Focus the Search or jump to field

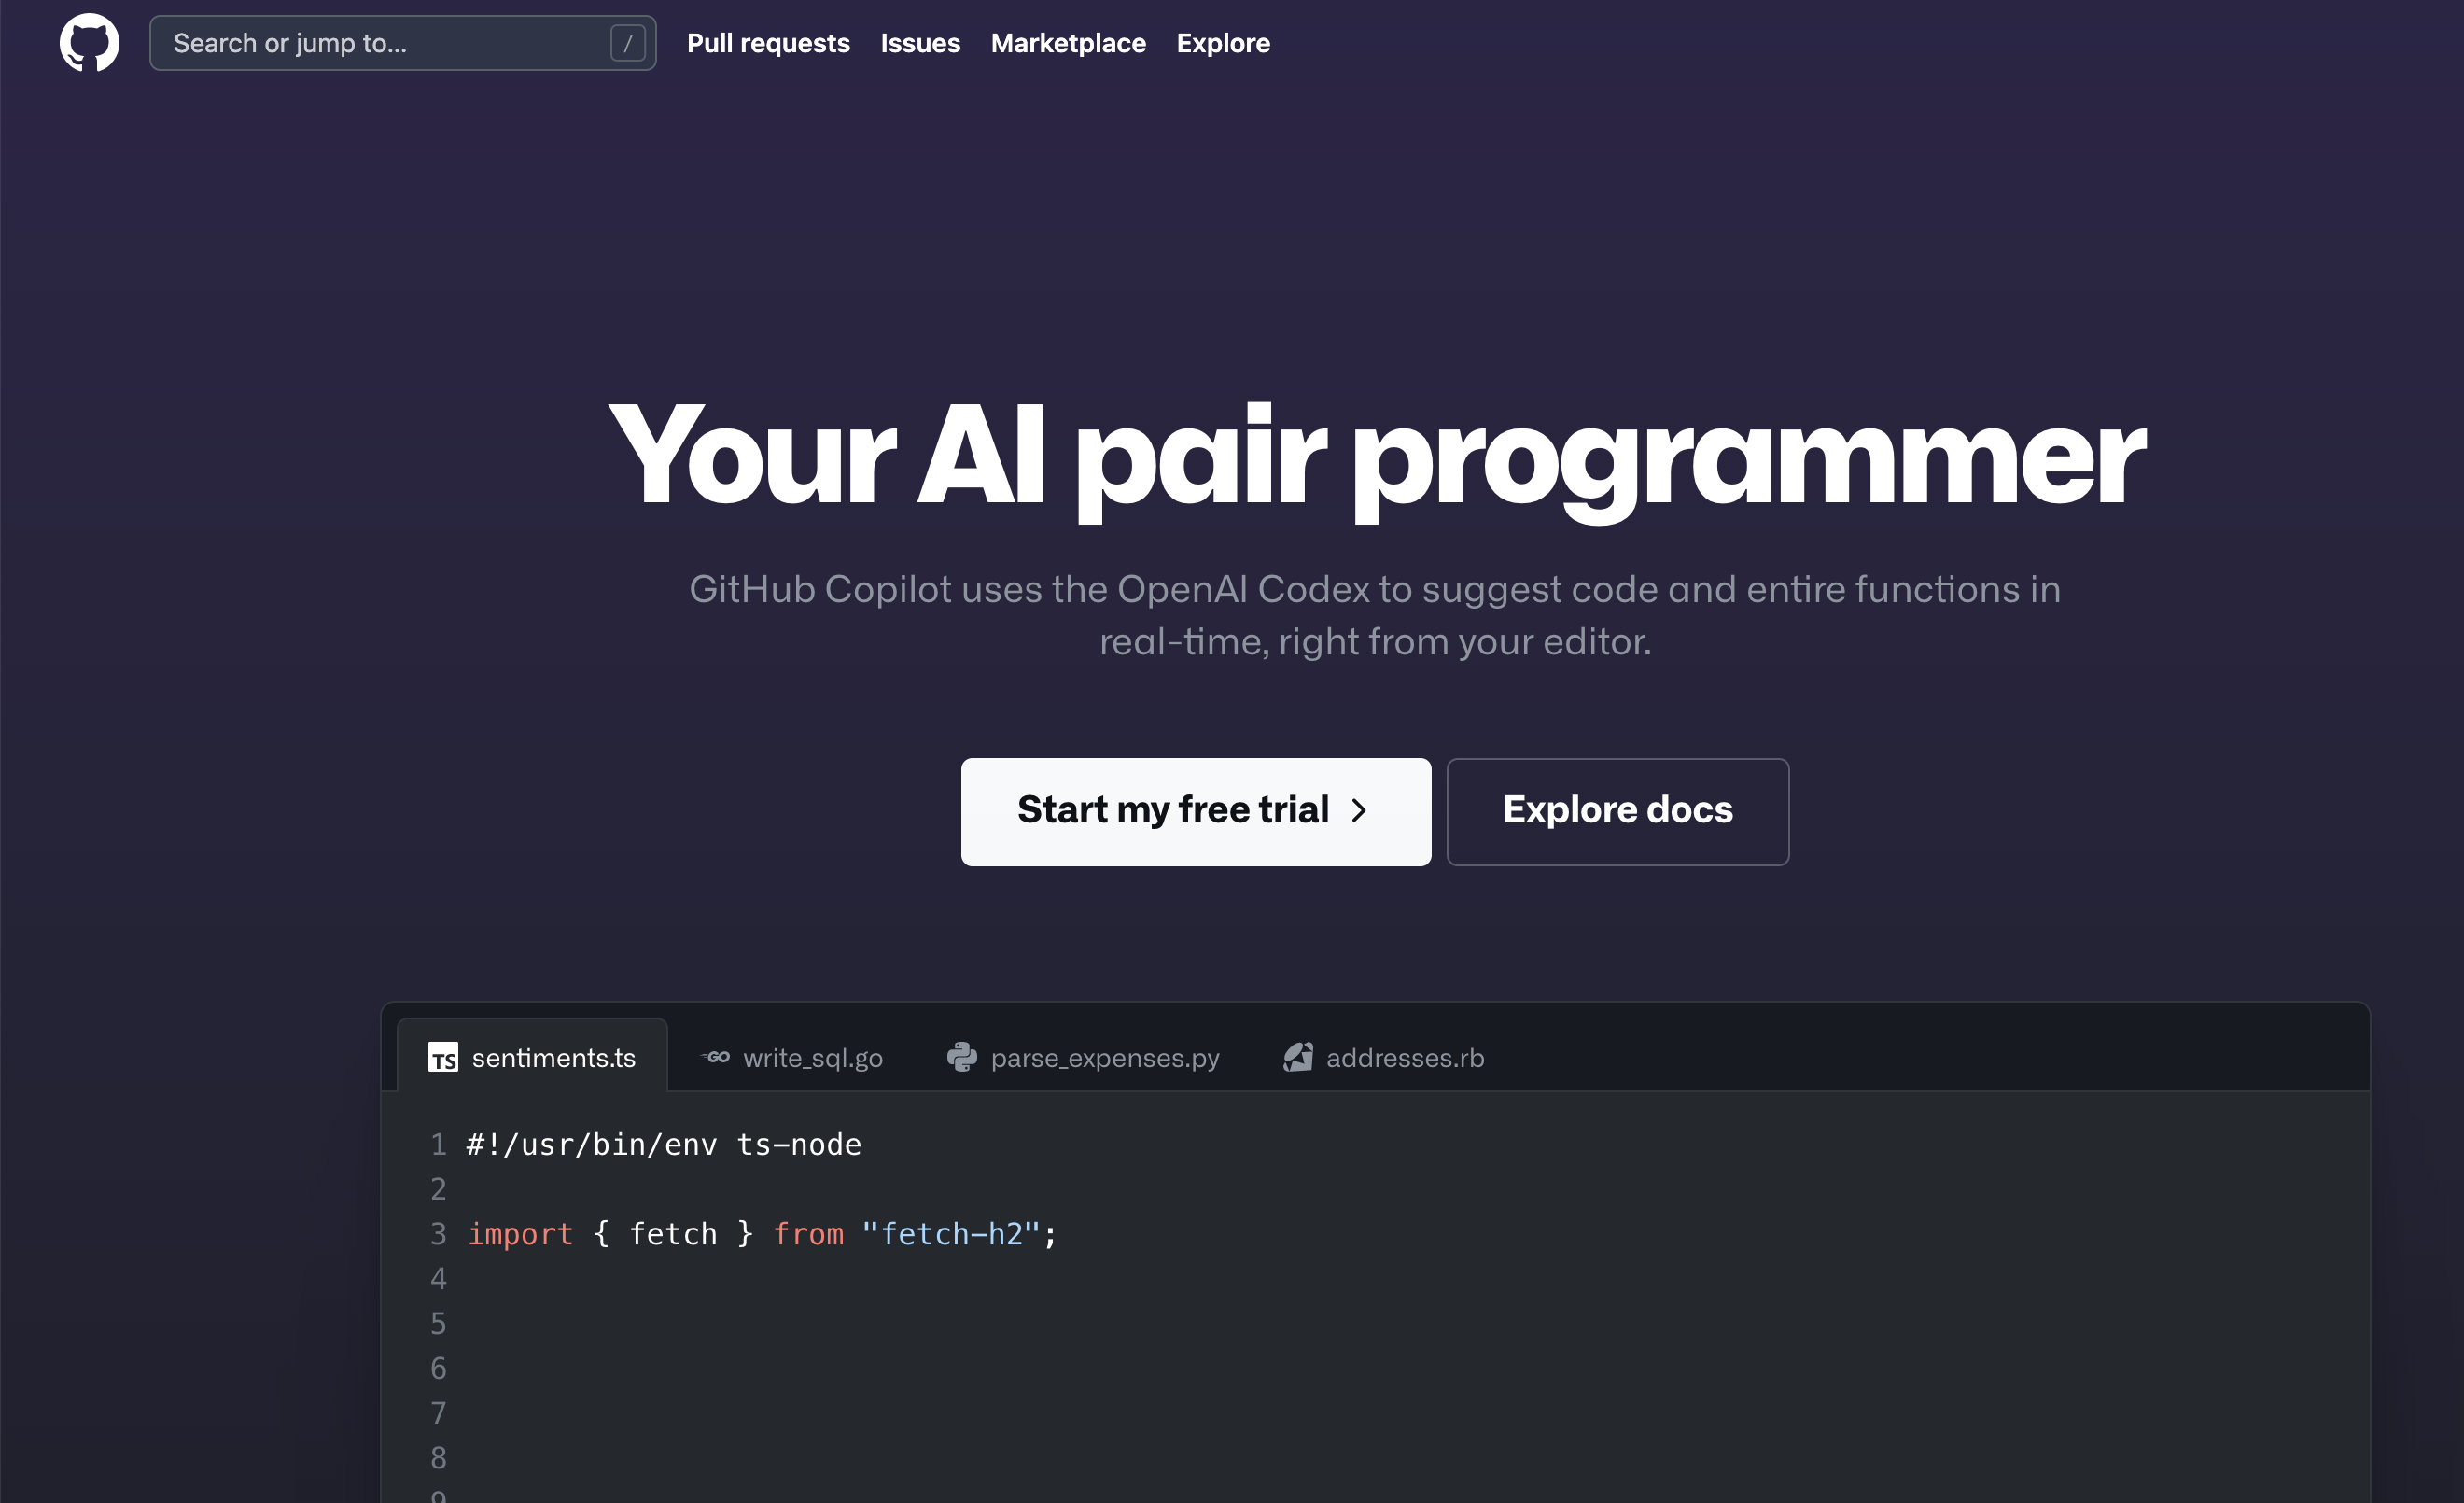(402, 43)
